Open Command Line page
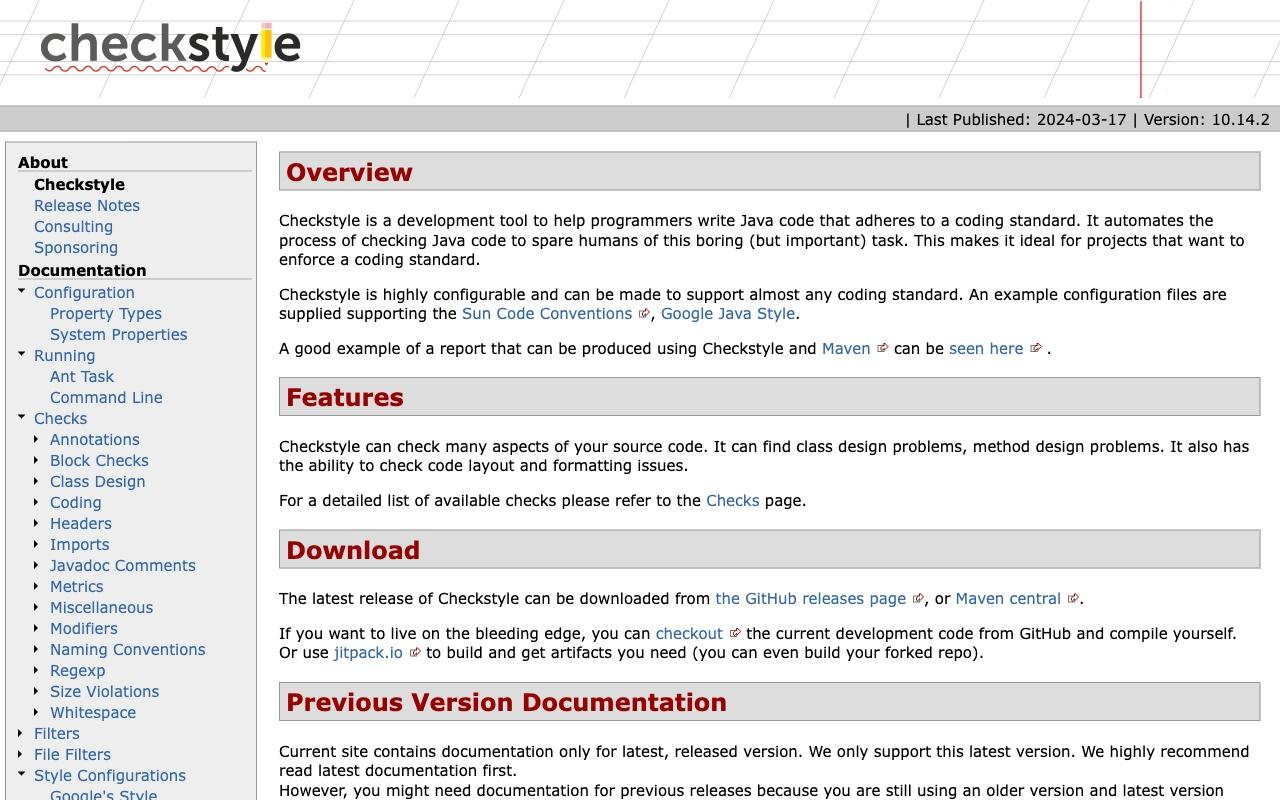The height and width of the screenshot is (800, 1280). (106, 398)
